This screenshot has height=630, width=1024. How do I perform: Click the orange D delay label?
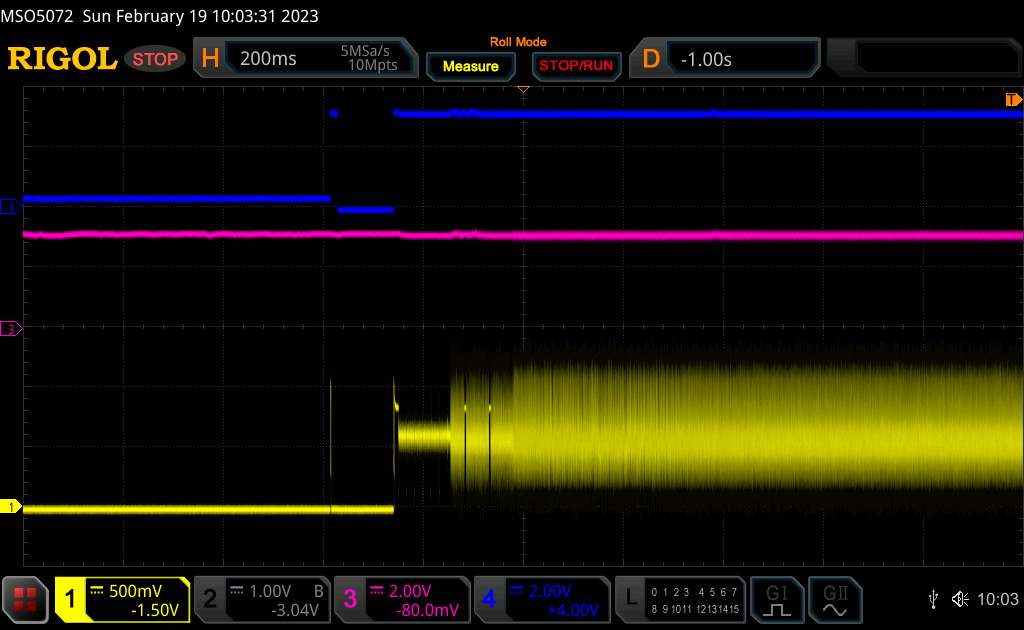(x=651, y=59)
